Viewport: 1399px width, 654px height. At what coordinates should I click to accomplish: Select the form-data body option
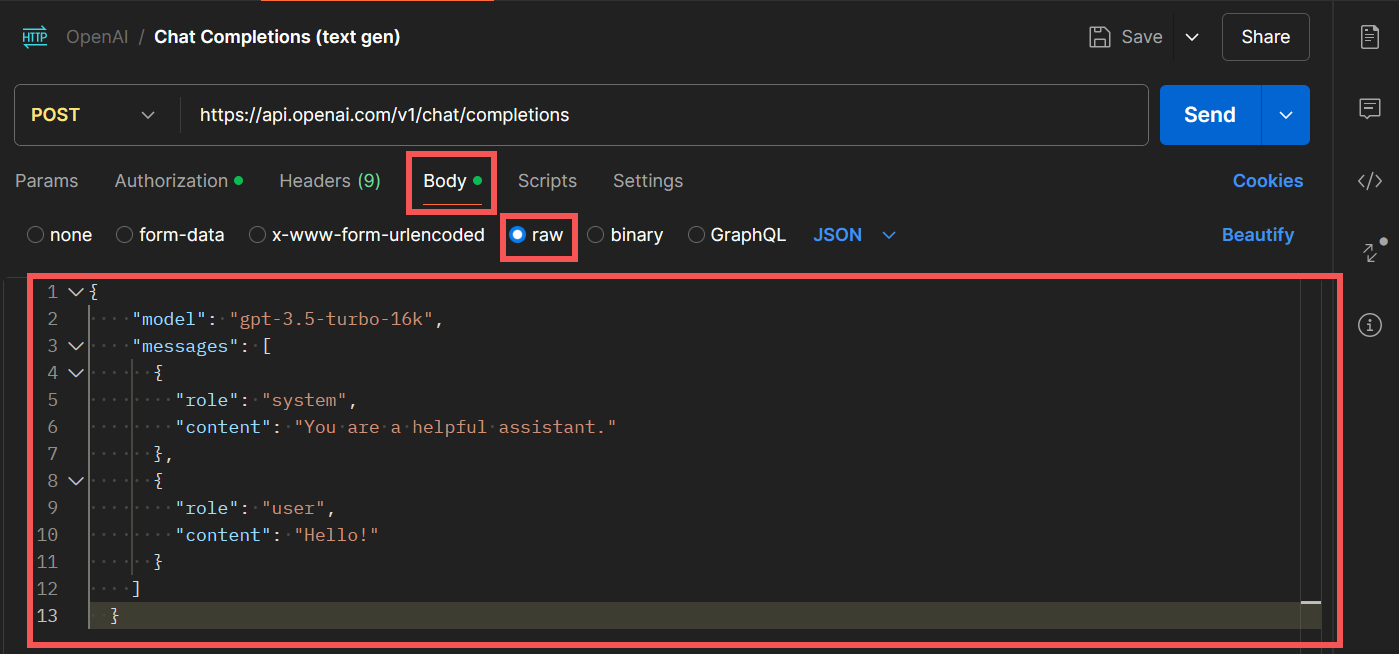pyautogui.click(x=170, y=235)
